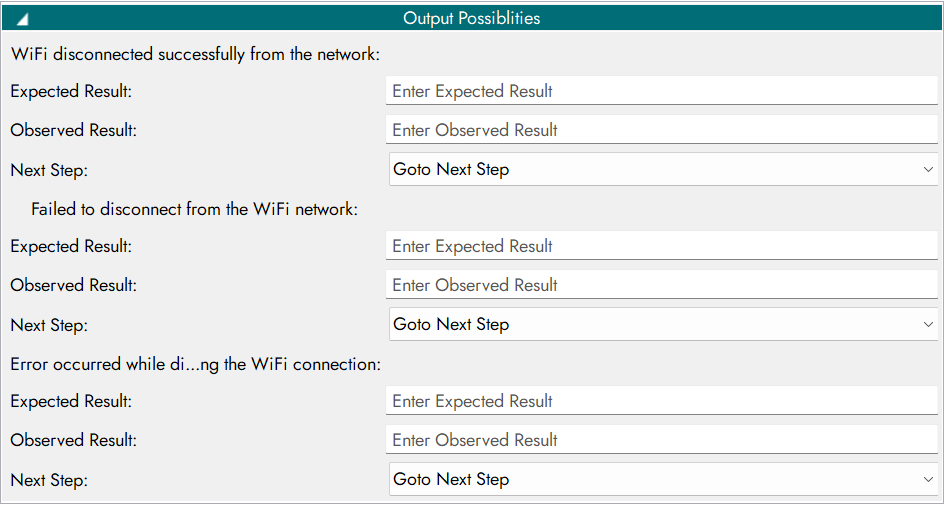
Task: Collapse the Output Possiblities section triangle
Action: pyautogui.click(x=21, y=19)
